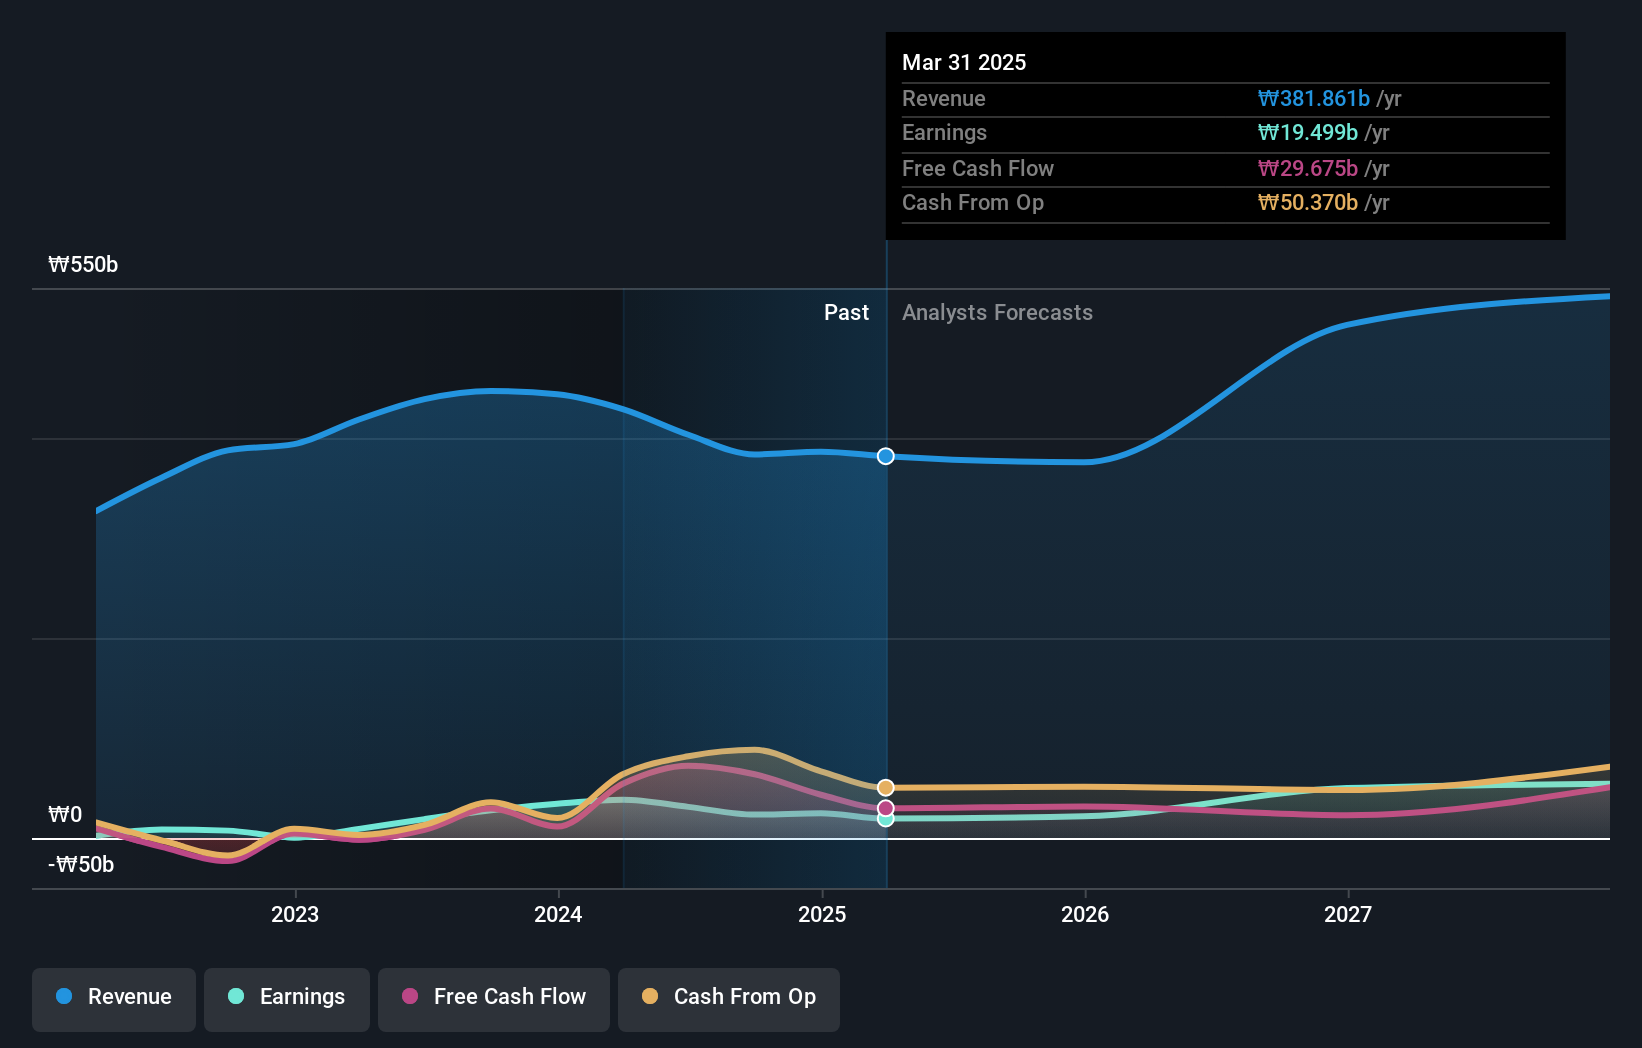
Task: Click the blue Revenue data point marker
Action: 886,456
